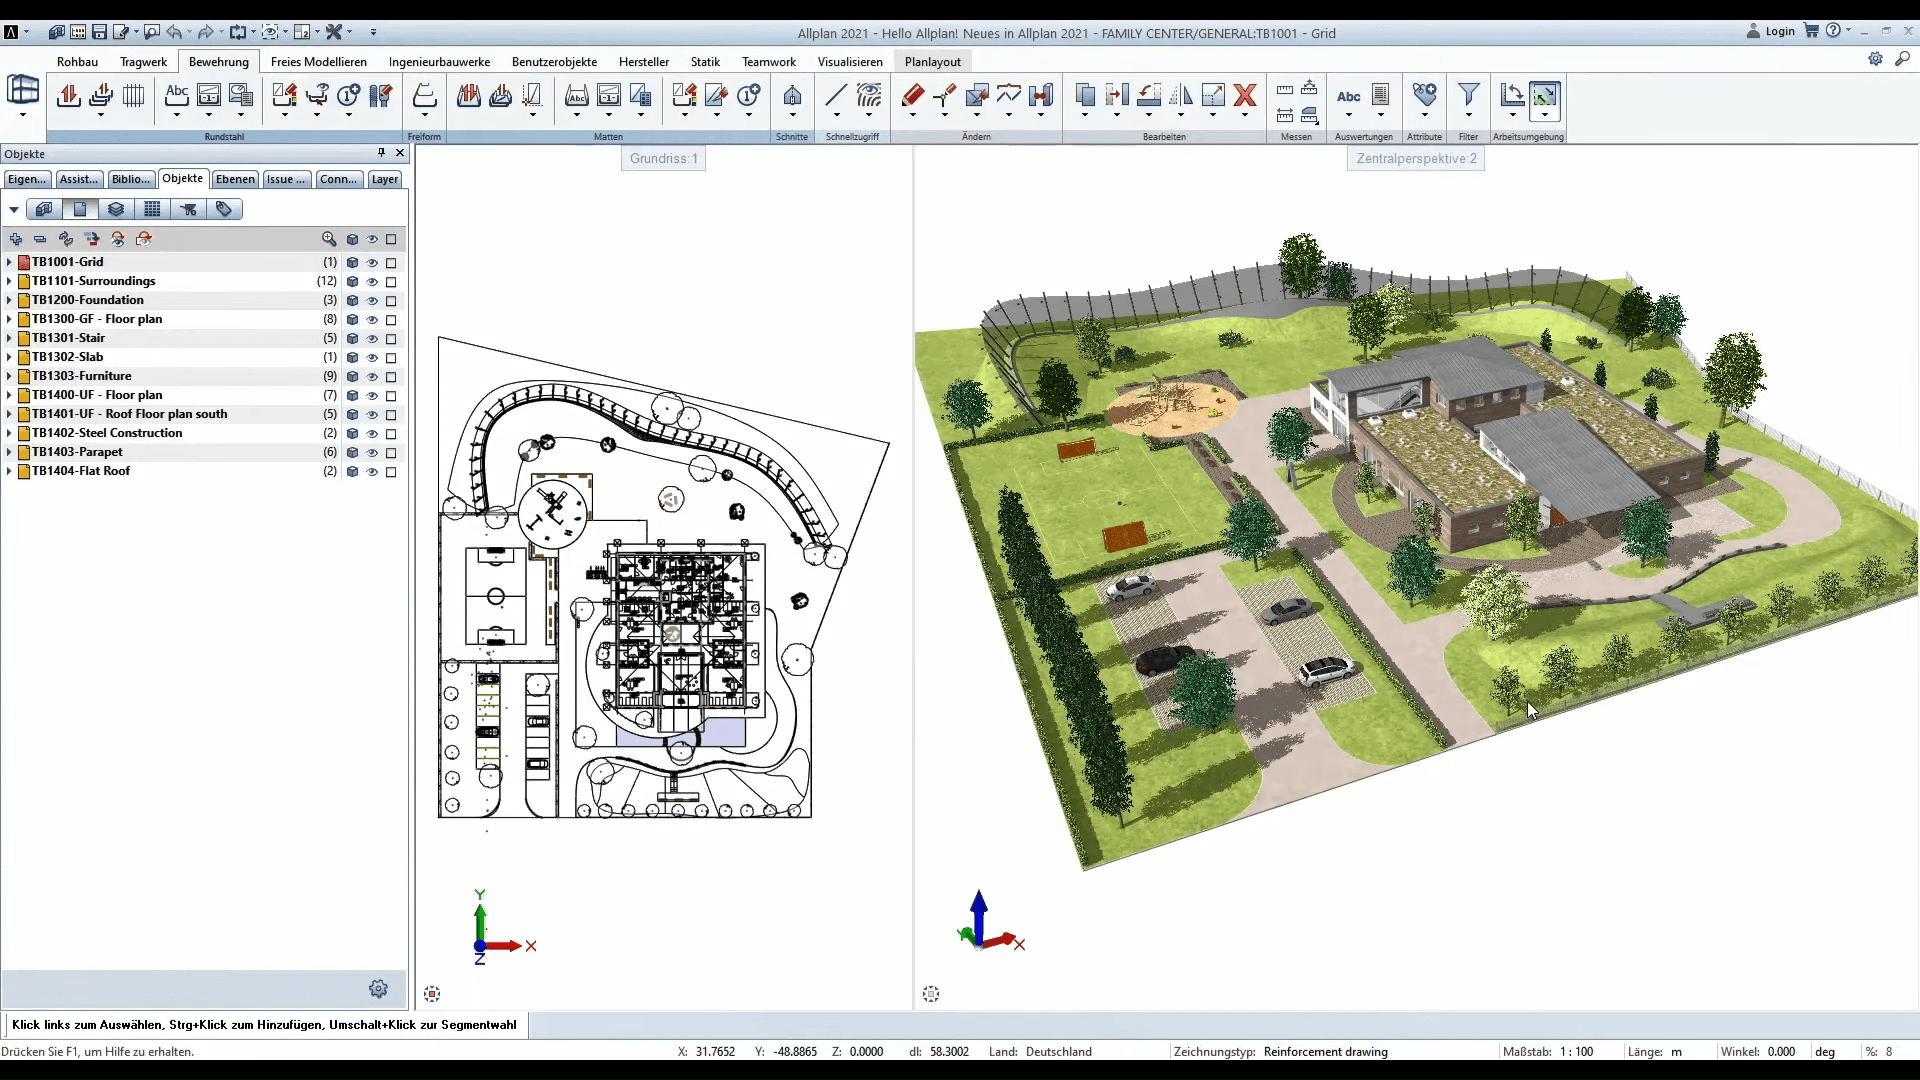This screenshot has width=1920, height=1080.
Task: Open the Visualisieren ribbon tab
Action: (849, 61)
